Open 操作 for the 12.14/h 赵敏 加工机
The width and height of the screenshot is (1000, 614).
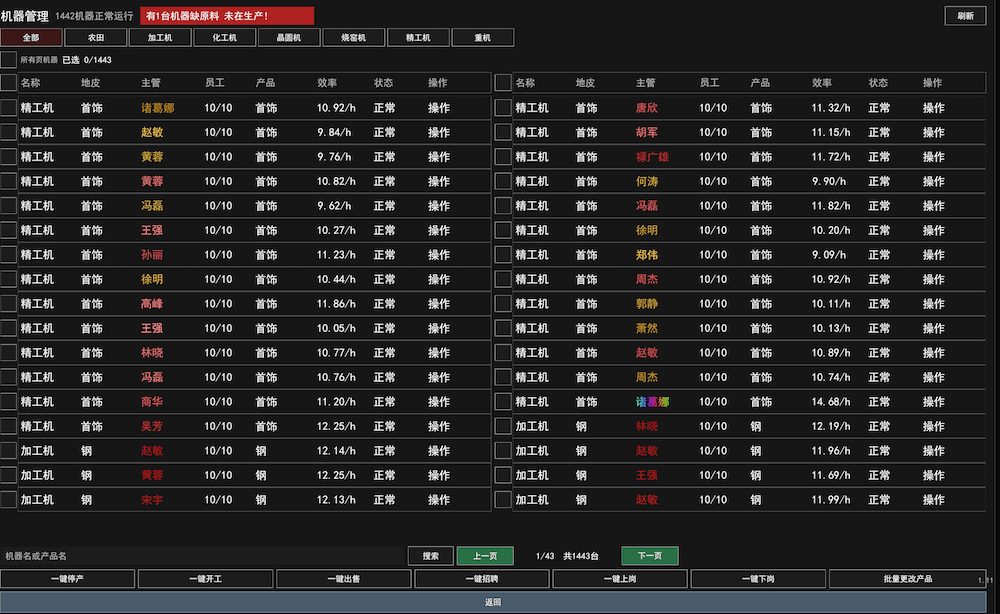pyautogui.click(x=439, y=451)
